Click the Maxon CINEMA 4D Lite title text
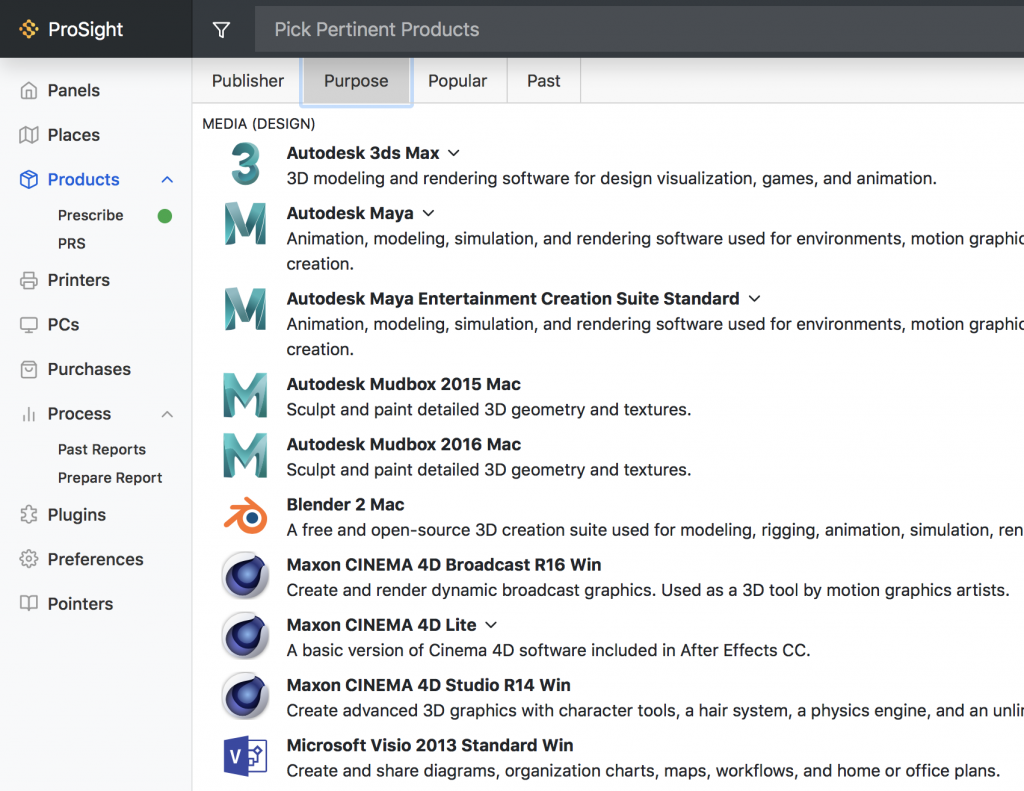 [x=381, y=625]
